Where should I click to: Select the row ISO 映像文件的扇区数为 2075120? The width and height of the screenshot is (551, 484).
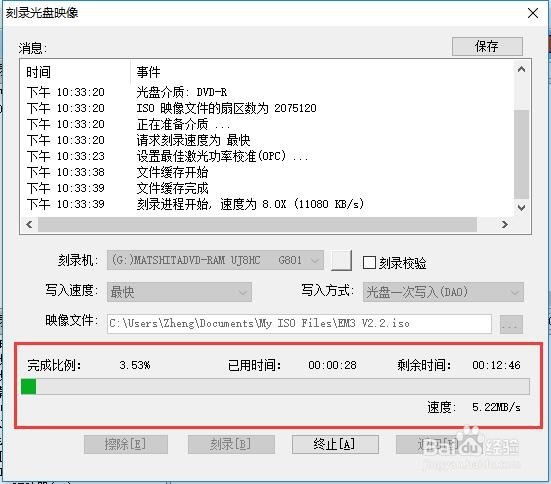point(267,108)
